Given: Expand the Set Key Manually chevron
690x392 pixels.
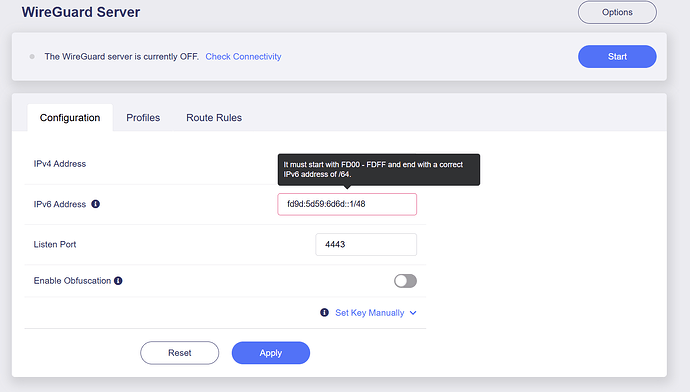Looking at the screenshot, I should tap(413, 313).
